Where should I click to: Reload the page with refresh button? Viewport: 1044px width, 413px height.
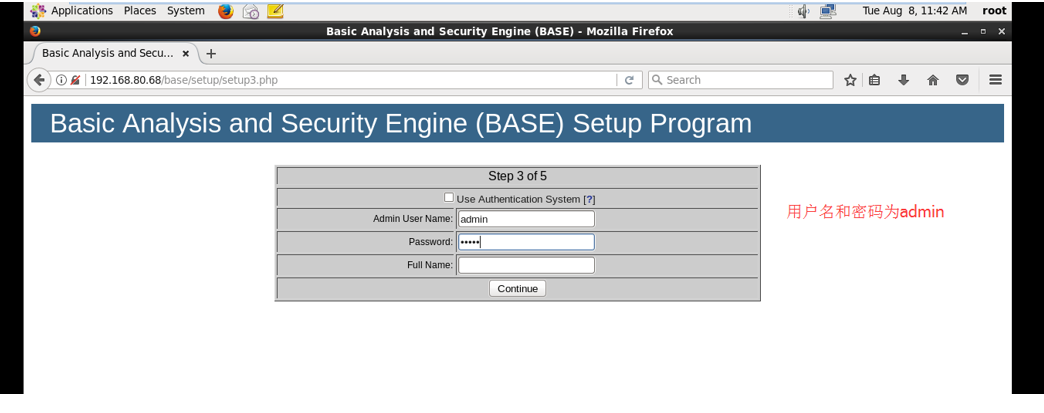pos(629,80)
